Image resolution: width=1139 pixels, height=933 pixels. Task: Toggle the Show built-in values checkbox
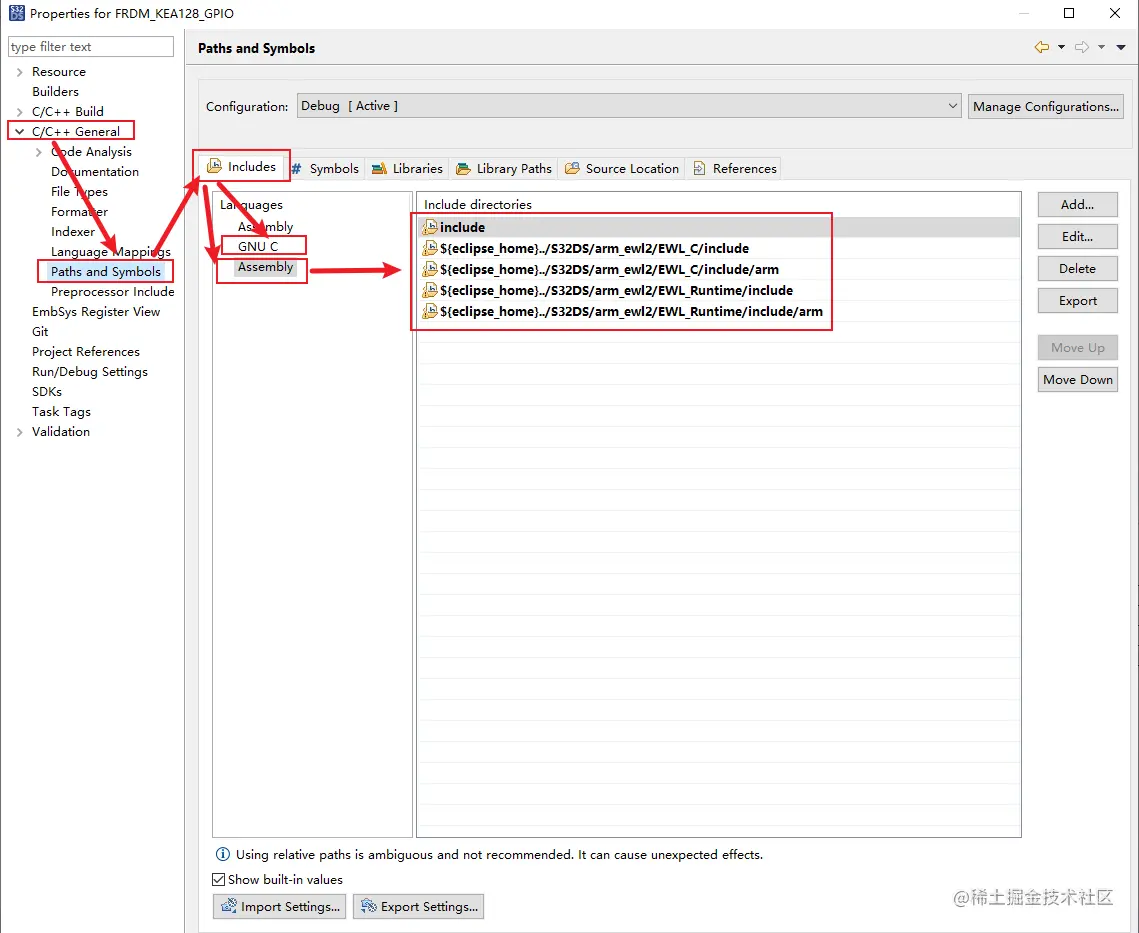[x=219, y=880]
